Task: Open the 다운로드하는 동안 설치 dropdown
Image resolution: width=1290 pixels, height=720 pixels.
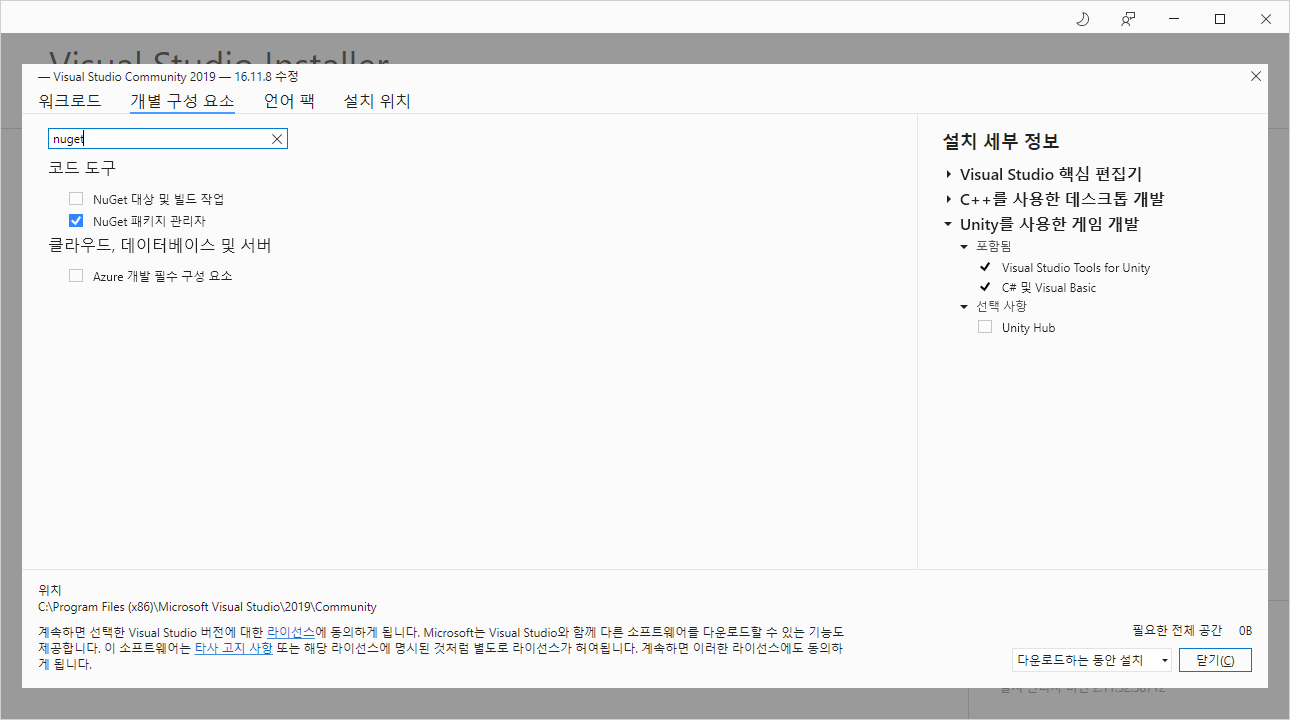Action: 1091,660
